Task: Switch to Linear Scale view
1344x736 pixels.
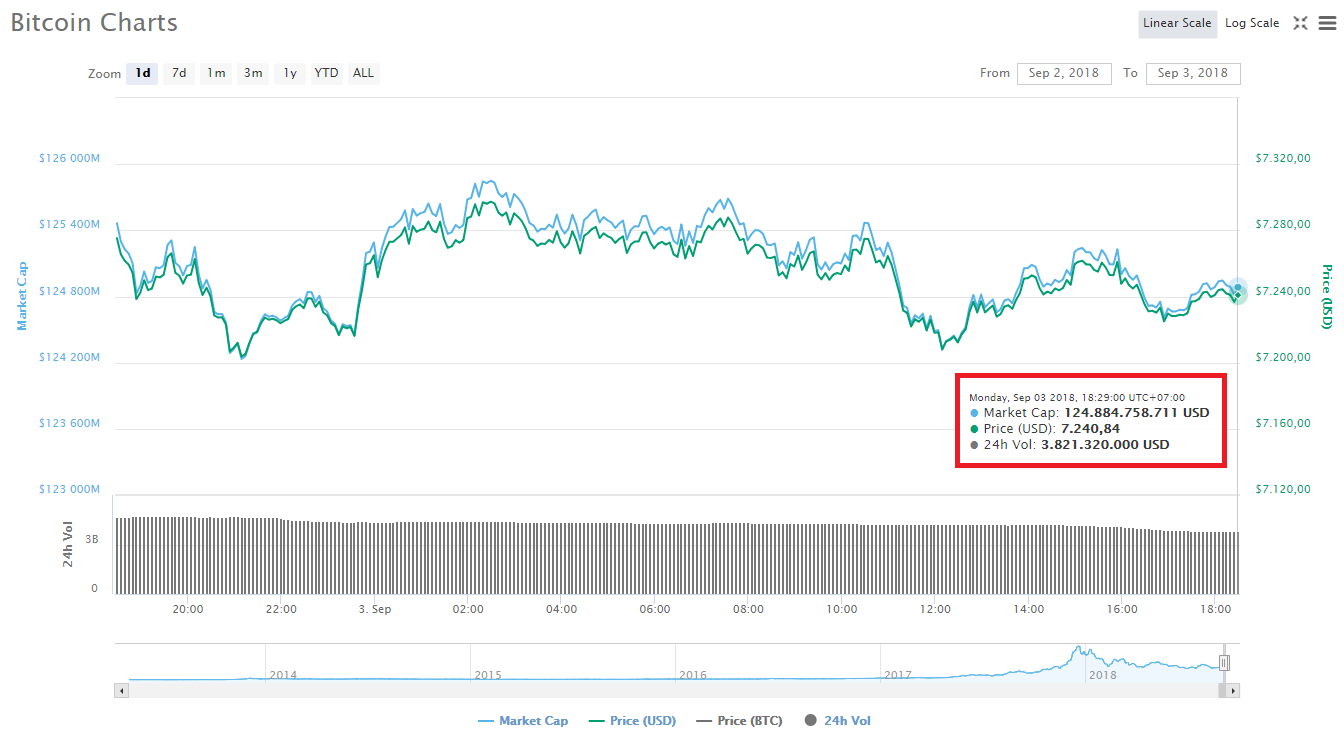Action: pyautogui.click(x=1177, y=22)
